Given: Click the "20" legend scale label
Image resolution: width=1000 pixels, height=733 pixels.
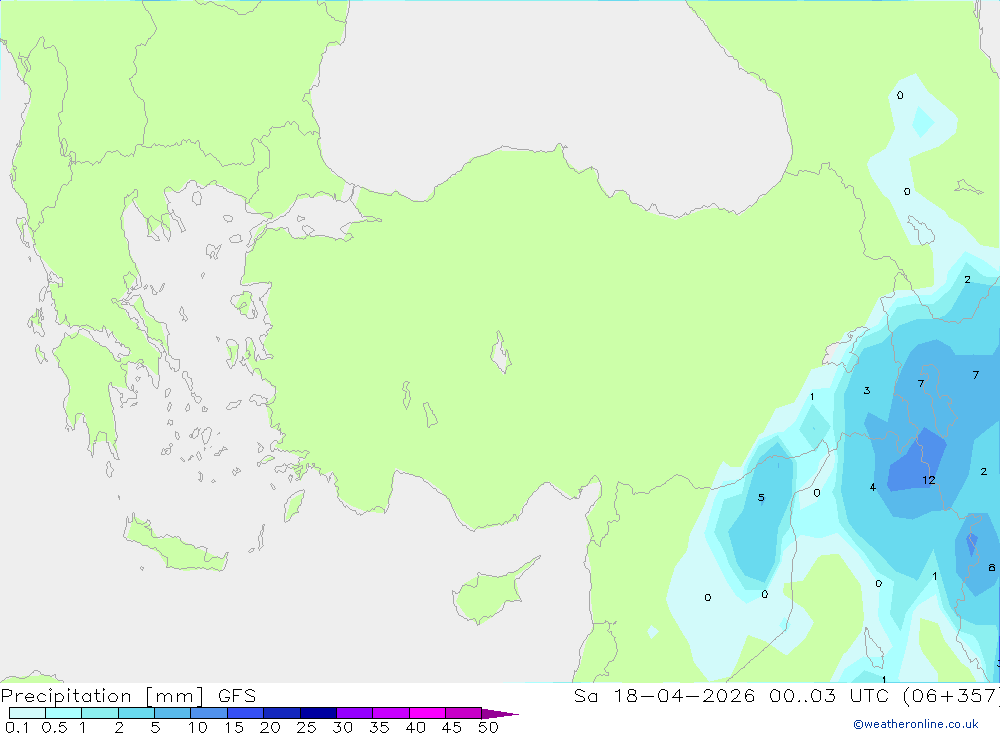Looking at the screenshot, I should pyautogui.click(x=270, y=727).
